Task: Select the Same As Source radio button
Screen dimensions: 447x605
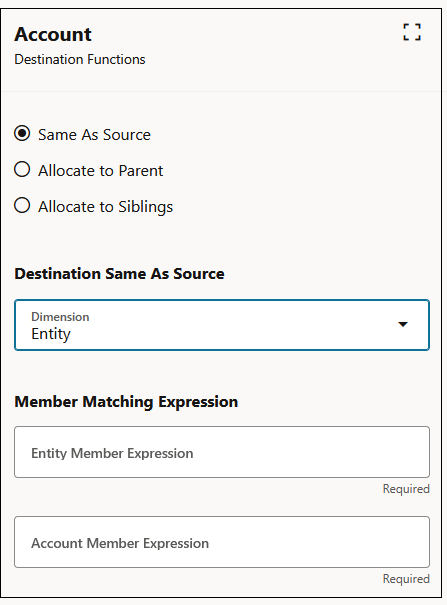Action: pos(22,134)
